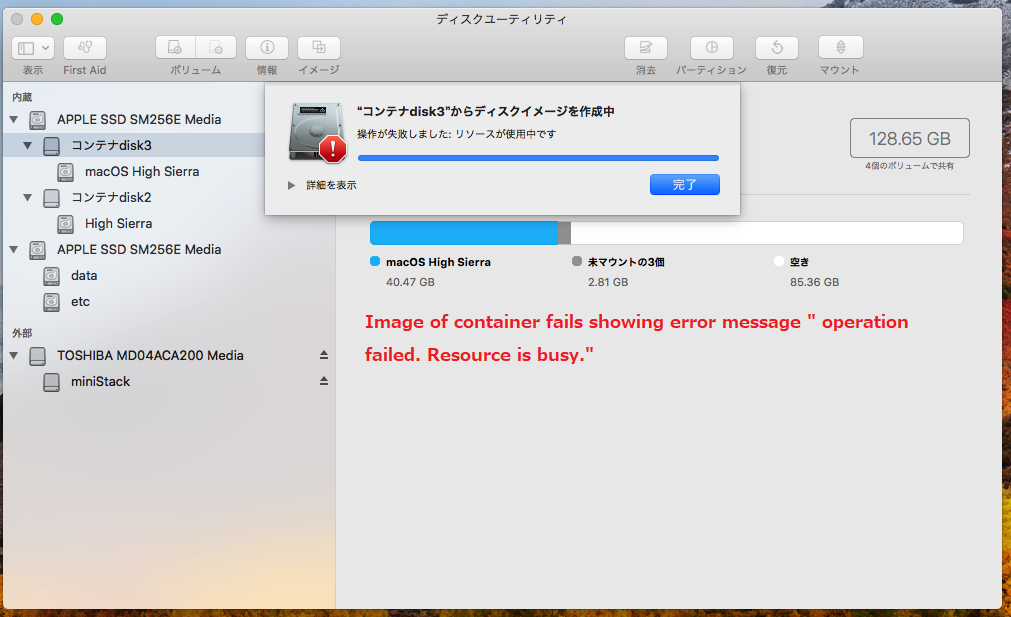Viewport: 1011px width, 617px height.
Task: Click the white 空き legend dot
Action: point(779,261)
